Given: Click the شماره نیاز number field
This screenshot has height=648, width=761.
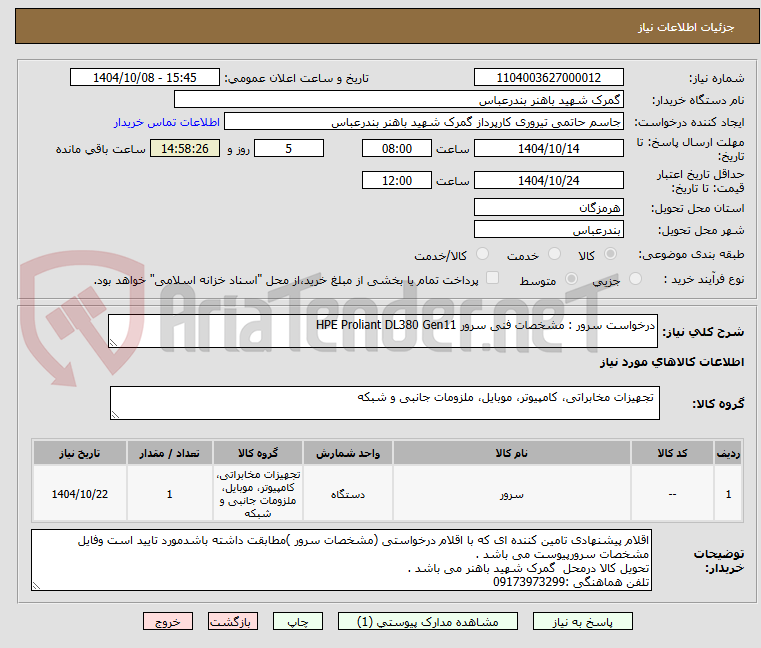Looking at the screenshot, I should 548,77.
